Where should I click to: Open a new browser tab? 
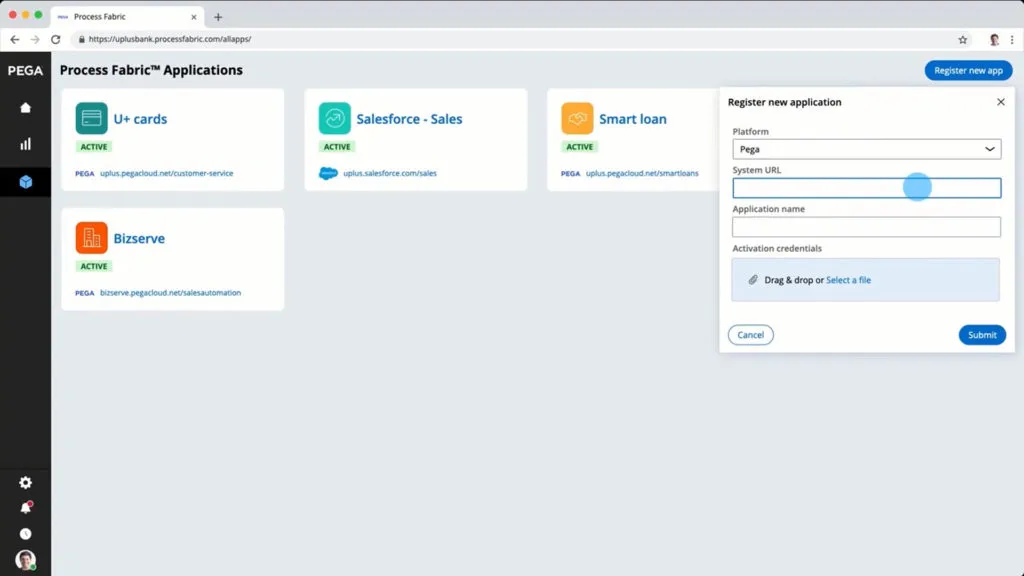(218, 17)
